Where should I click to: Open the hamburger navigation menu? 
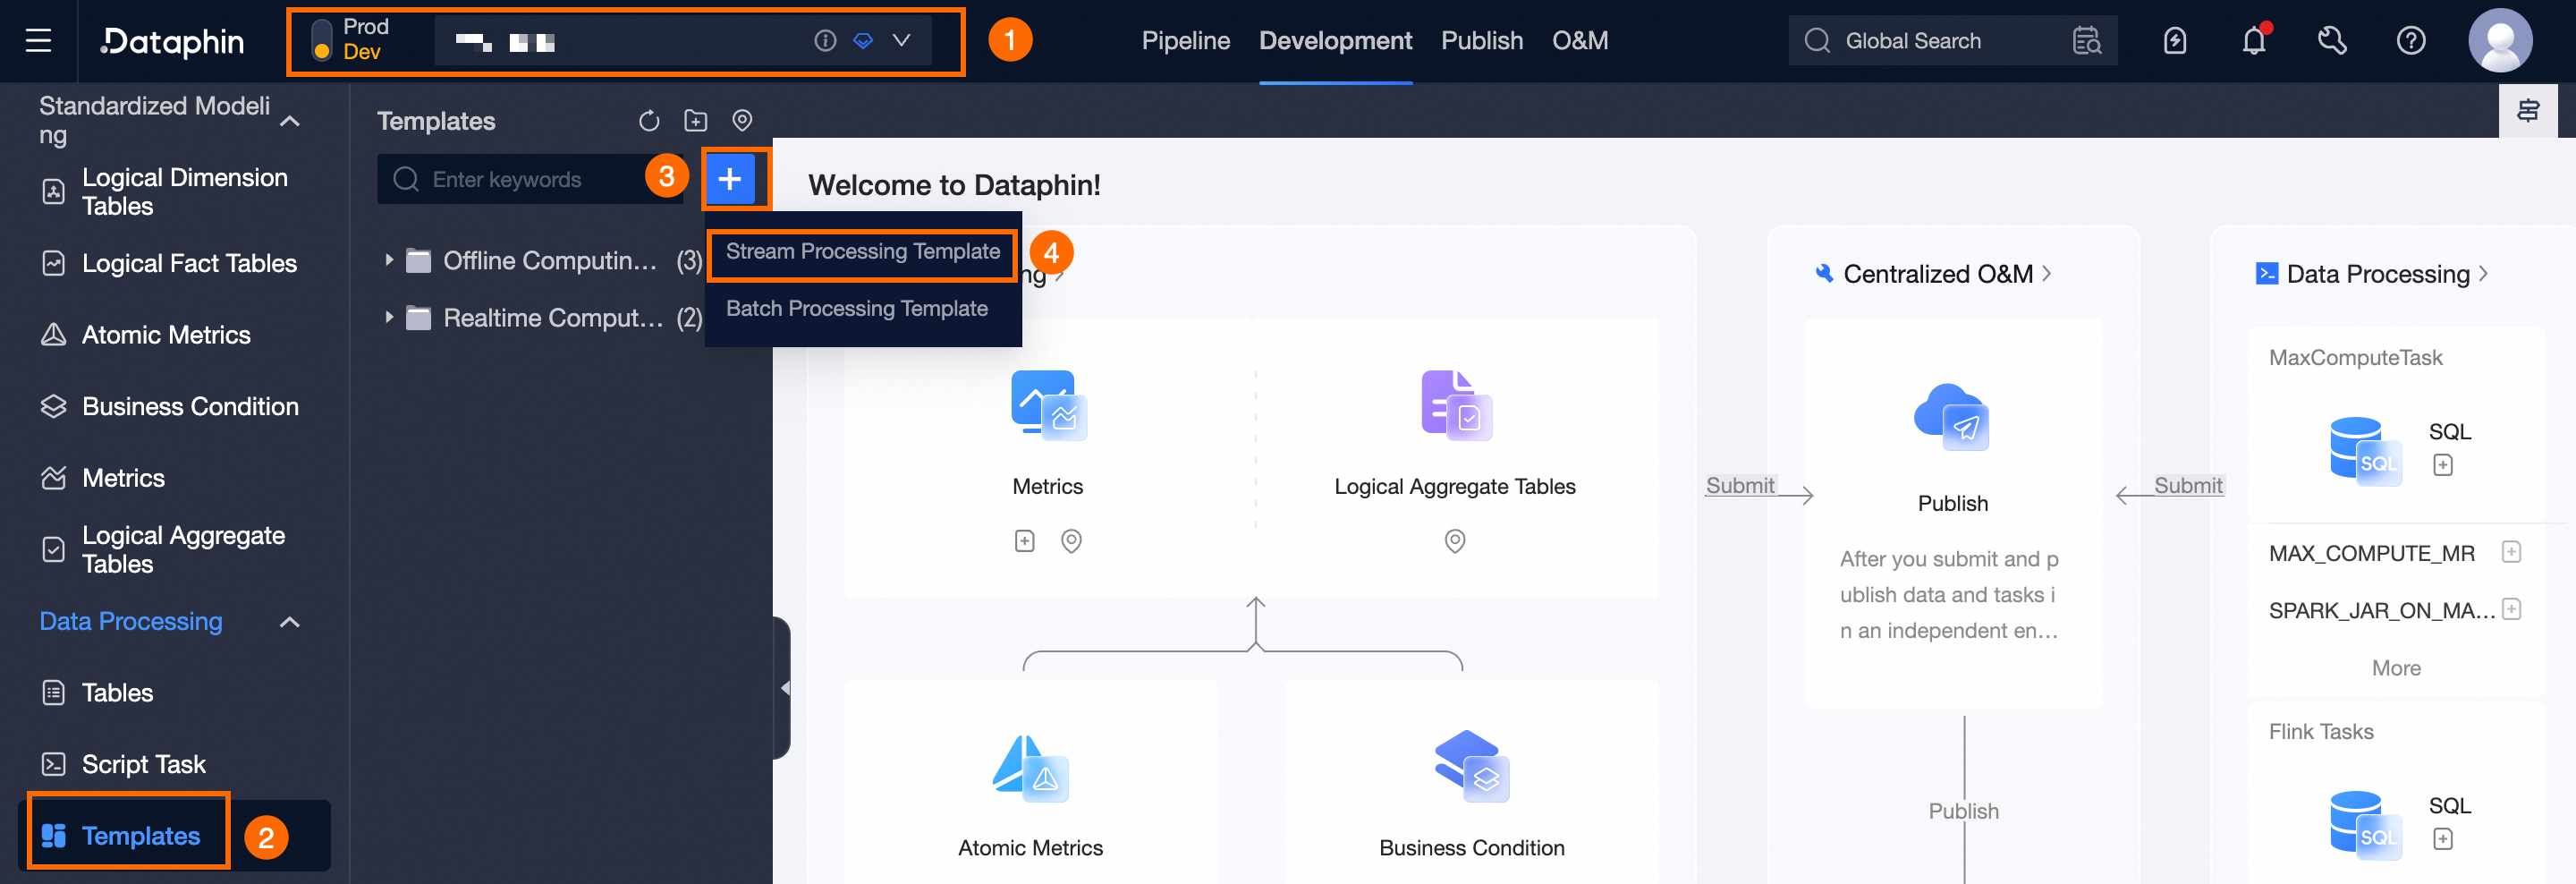tap(38, 41)
